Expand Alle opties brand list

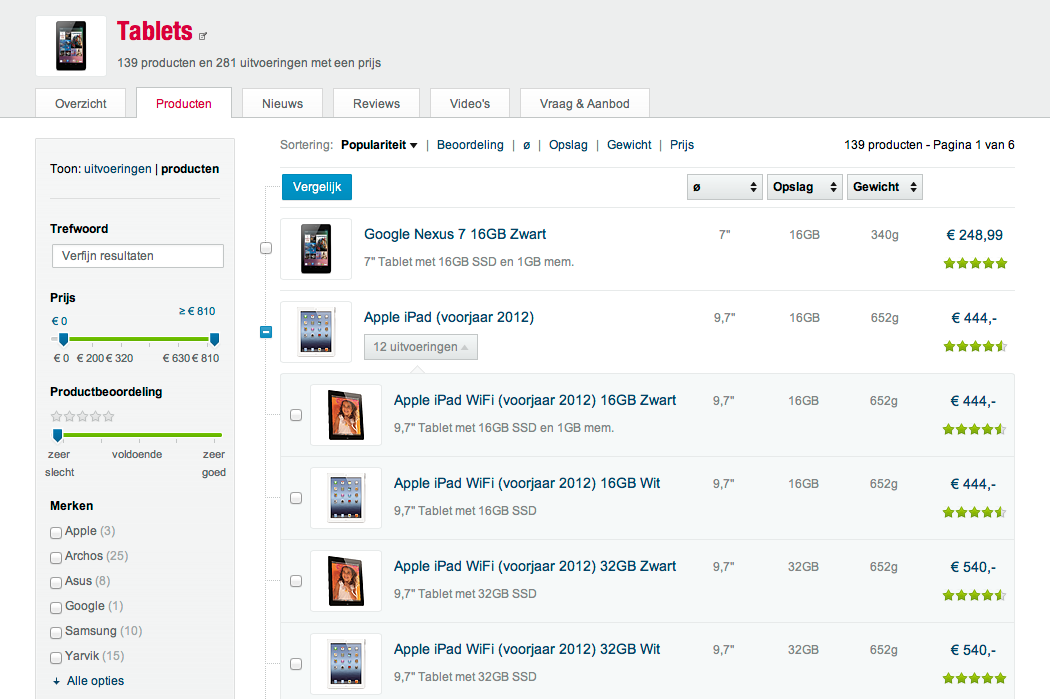pos(95,681)
